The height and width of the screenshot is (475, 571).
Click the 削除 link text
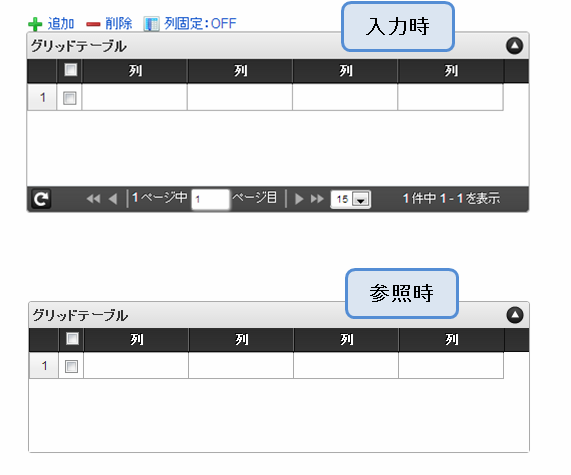coord(119,24)
